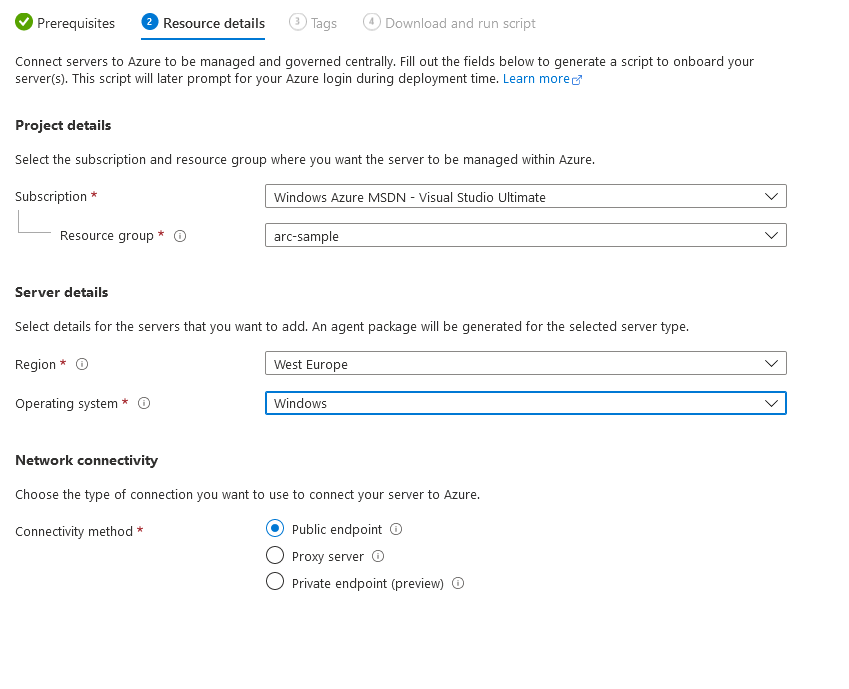Image resolution: width=849 pixels, height=689 pixels.
Task: Click the info icon beside Operating system
Action: (x=144, y=403)
